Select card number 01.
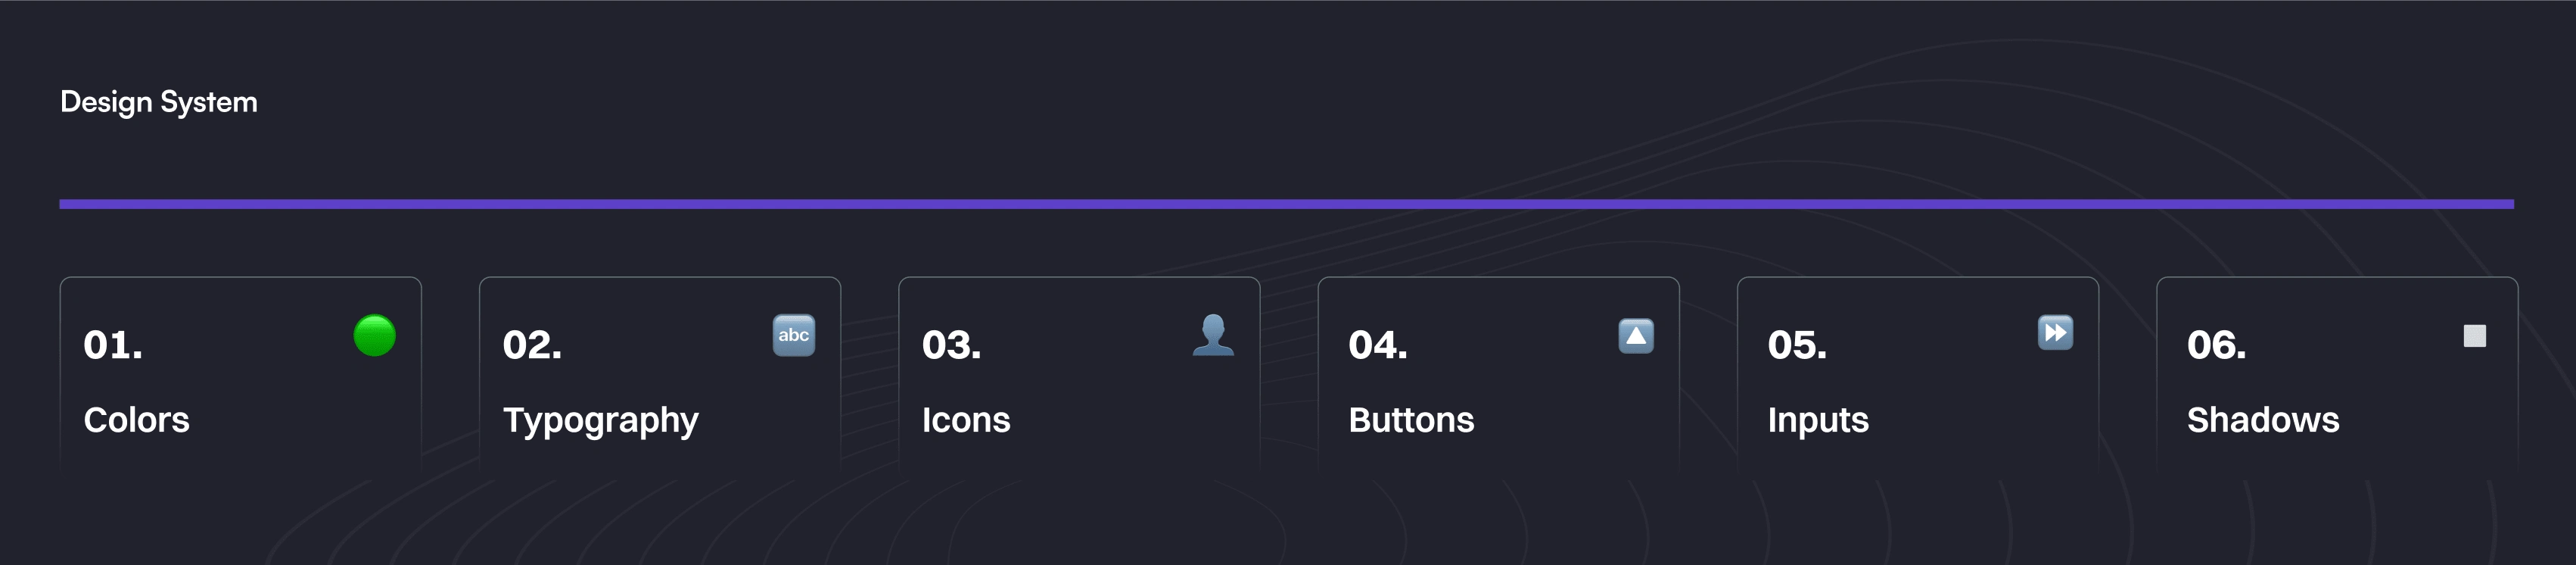Screen dimensions: 2576x565 point(113,345)
